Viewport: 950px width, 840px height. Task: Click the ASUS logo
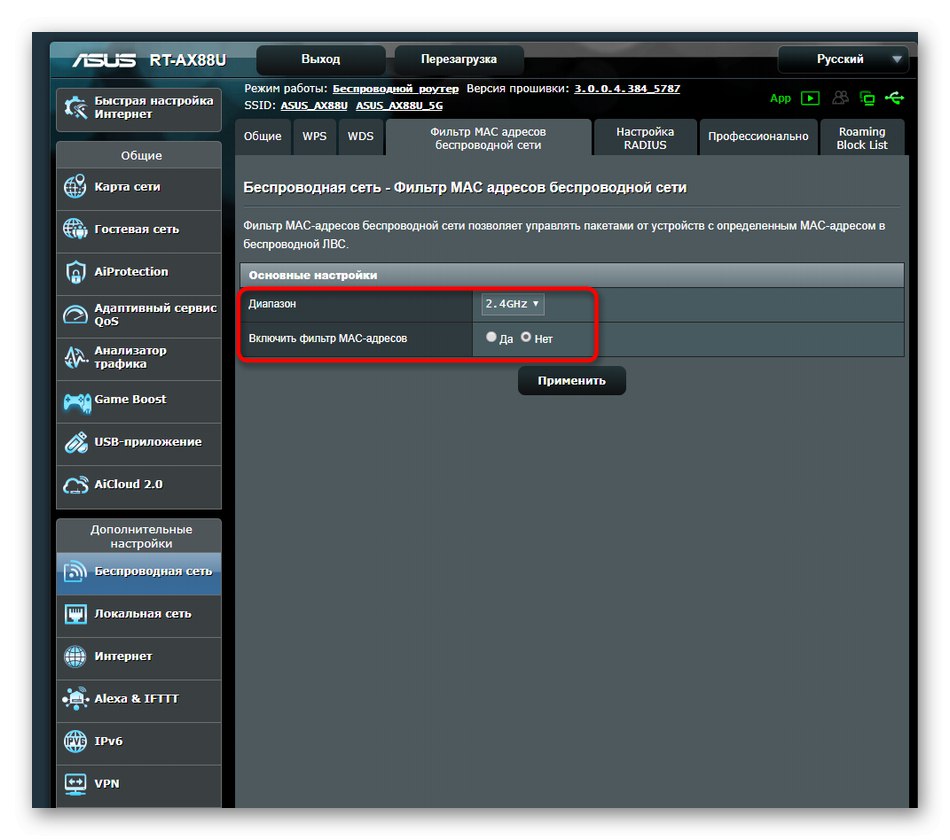(x=104, y=60)
